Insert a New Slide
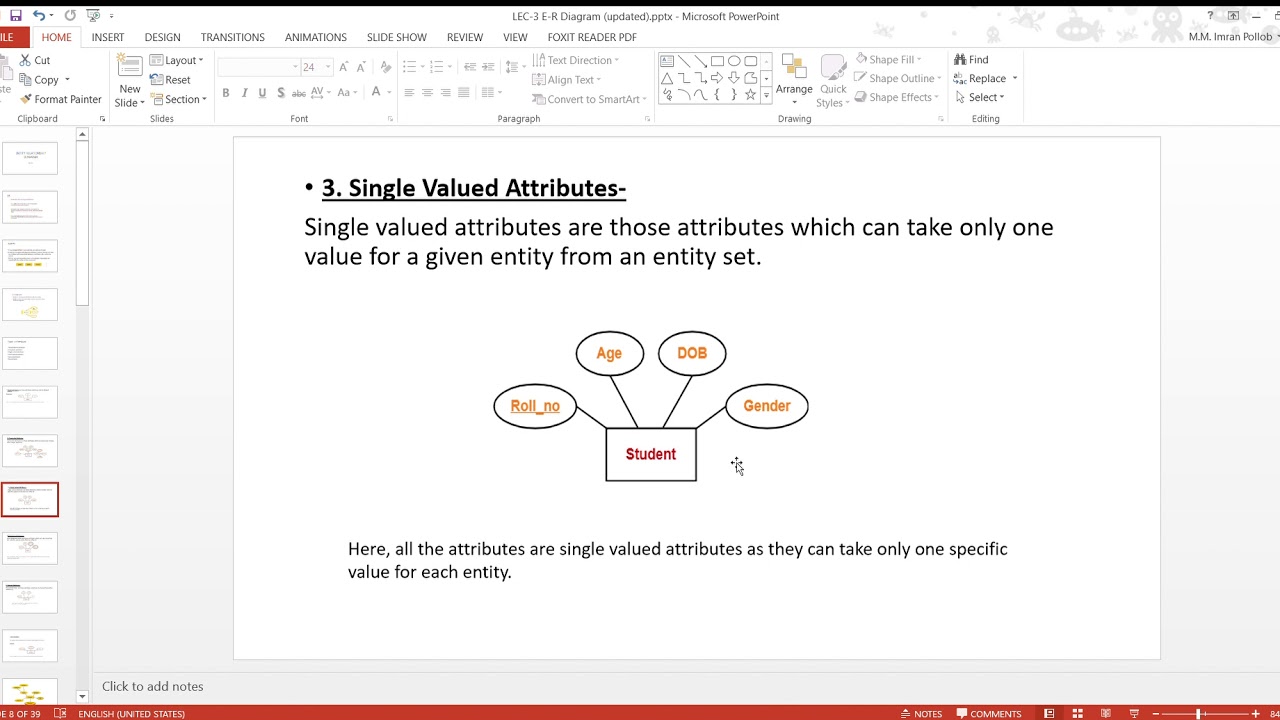The image size is (1280, 720). click(130, 80)
